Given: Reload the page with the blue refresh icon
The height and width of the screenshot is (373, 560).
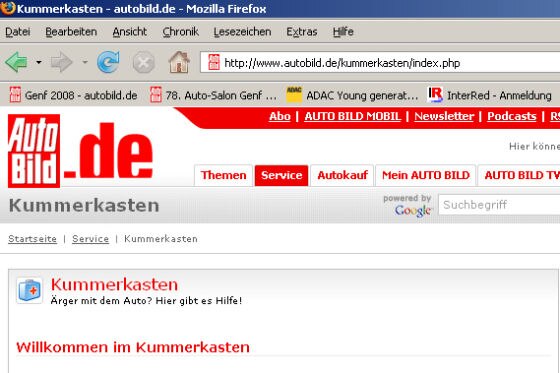Looking at the screenshot, I should point(108,62).
